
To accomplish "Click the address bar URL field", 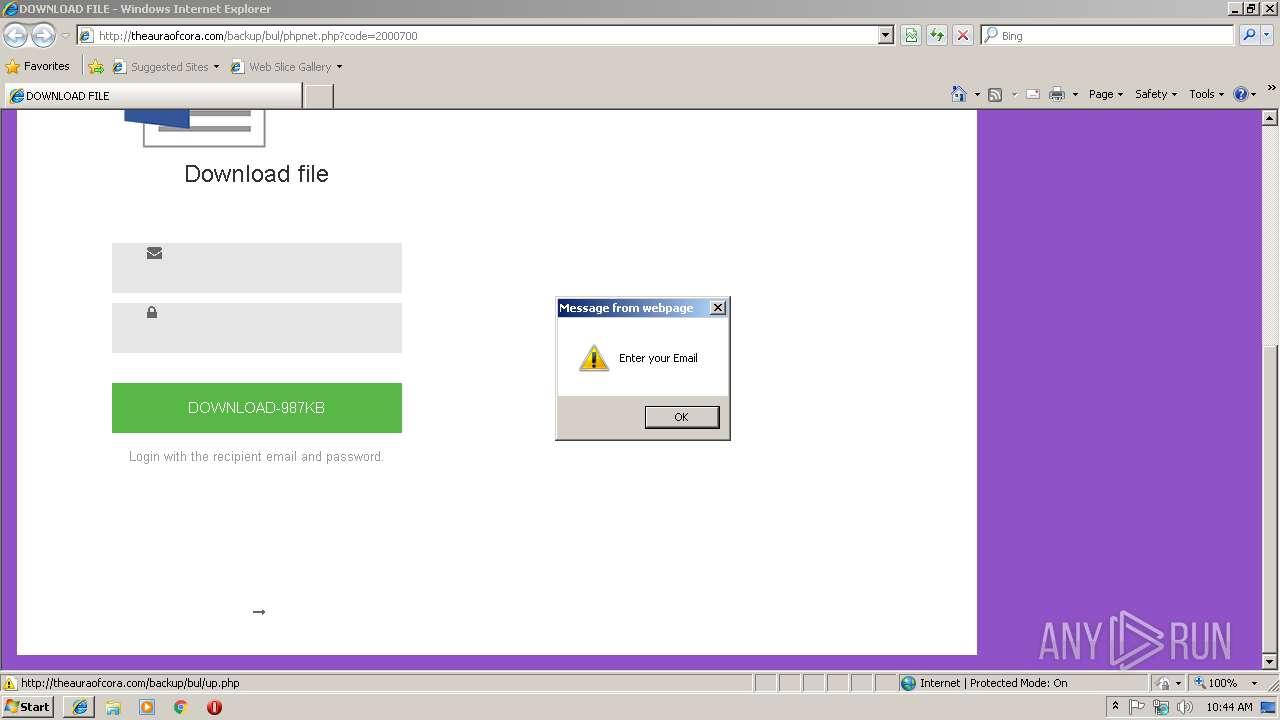I will [478, 36].
